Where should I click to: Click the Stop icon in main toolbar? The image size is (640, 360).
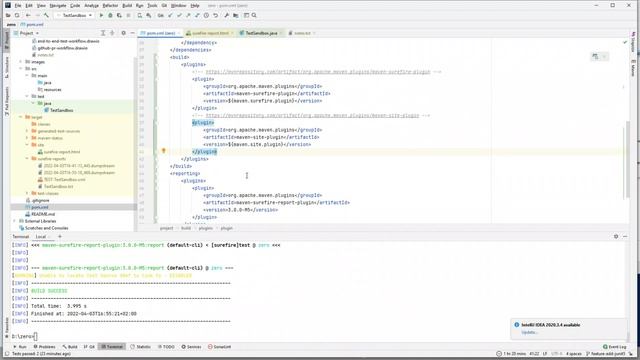pyautogui.click(x=129, y=15)
